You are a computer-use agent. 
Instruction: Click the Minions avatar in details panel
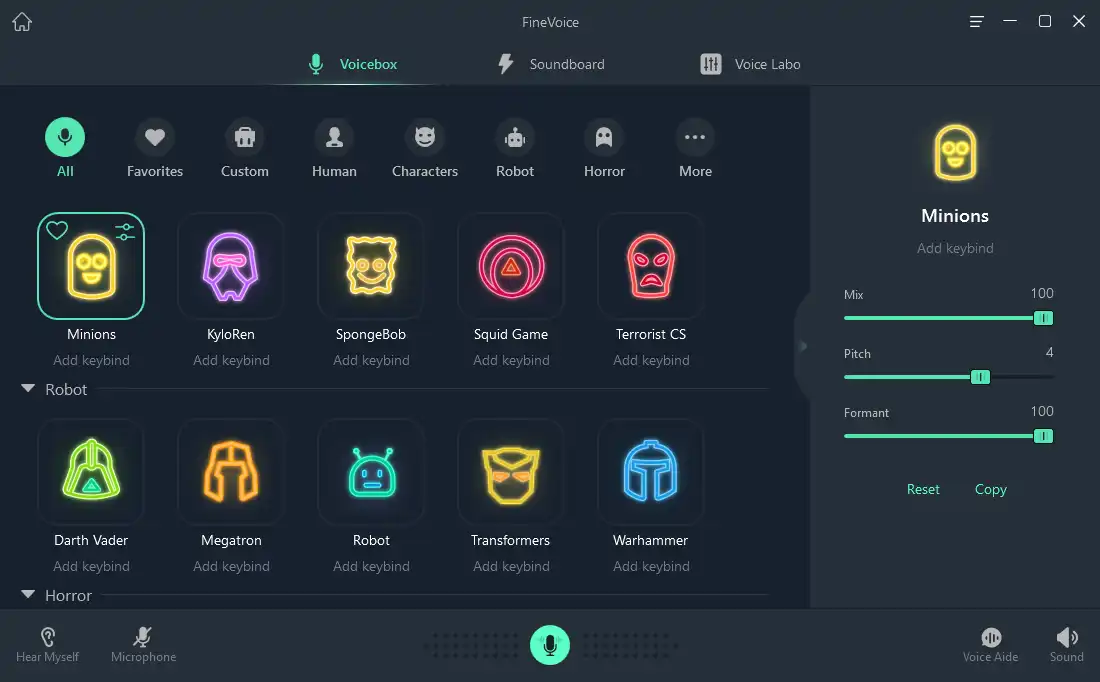(955, 152)
